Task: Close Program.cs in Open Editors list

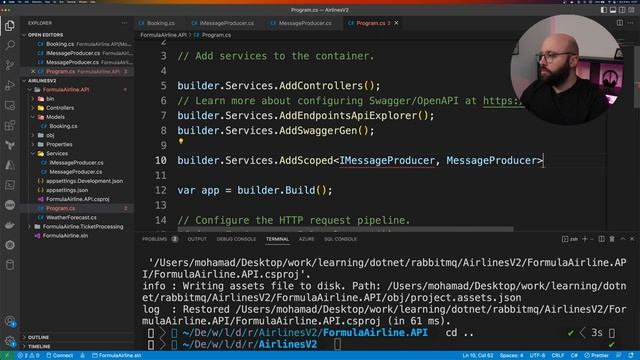Action: point(33,71)
